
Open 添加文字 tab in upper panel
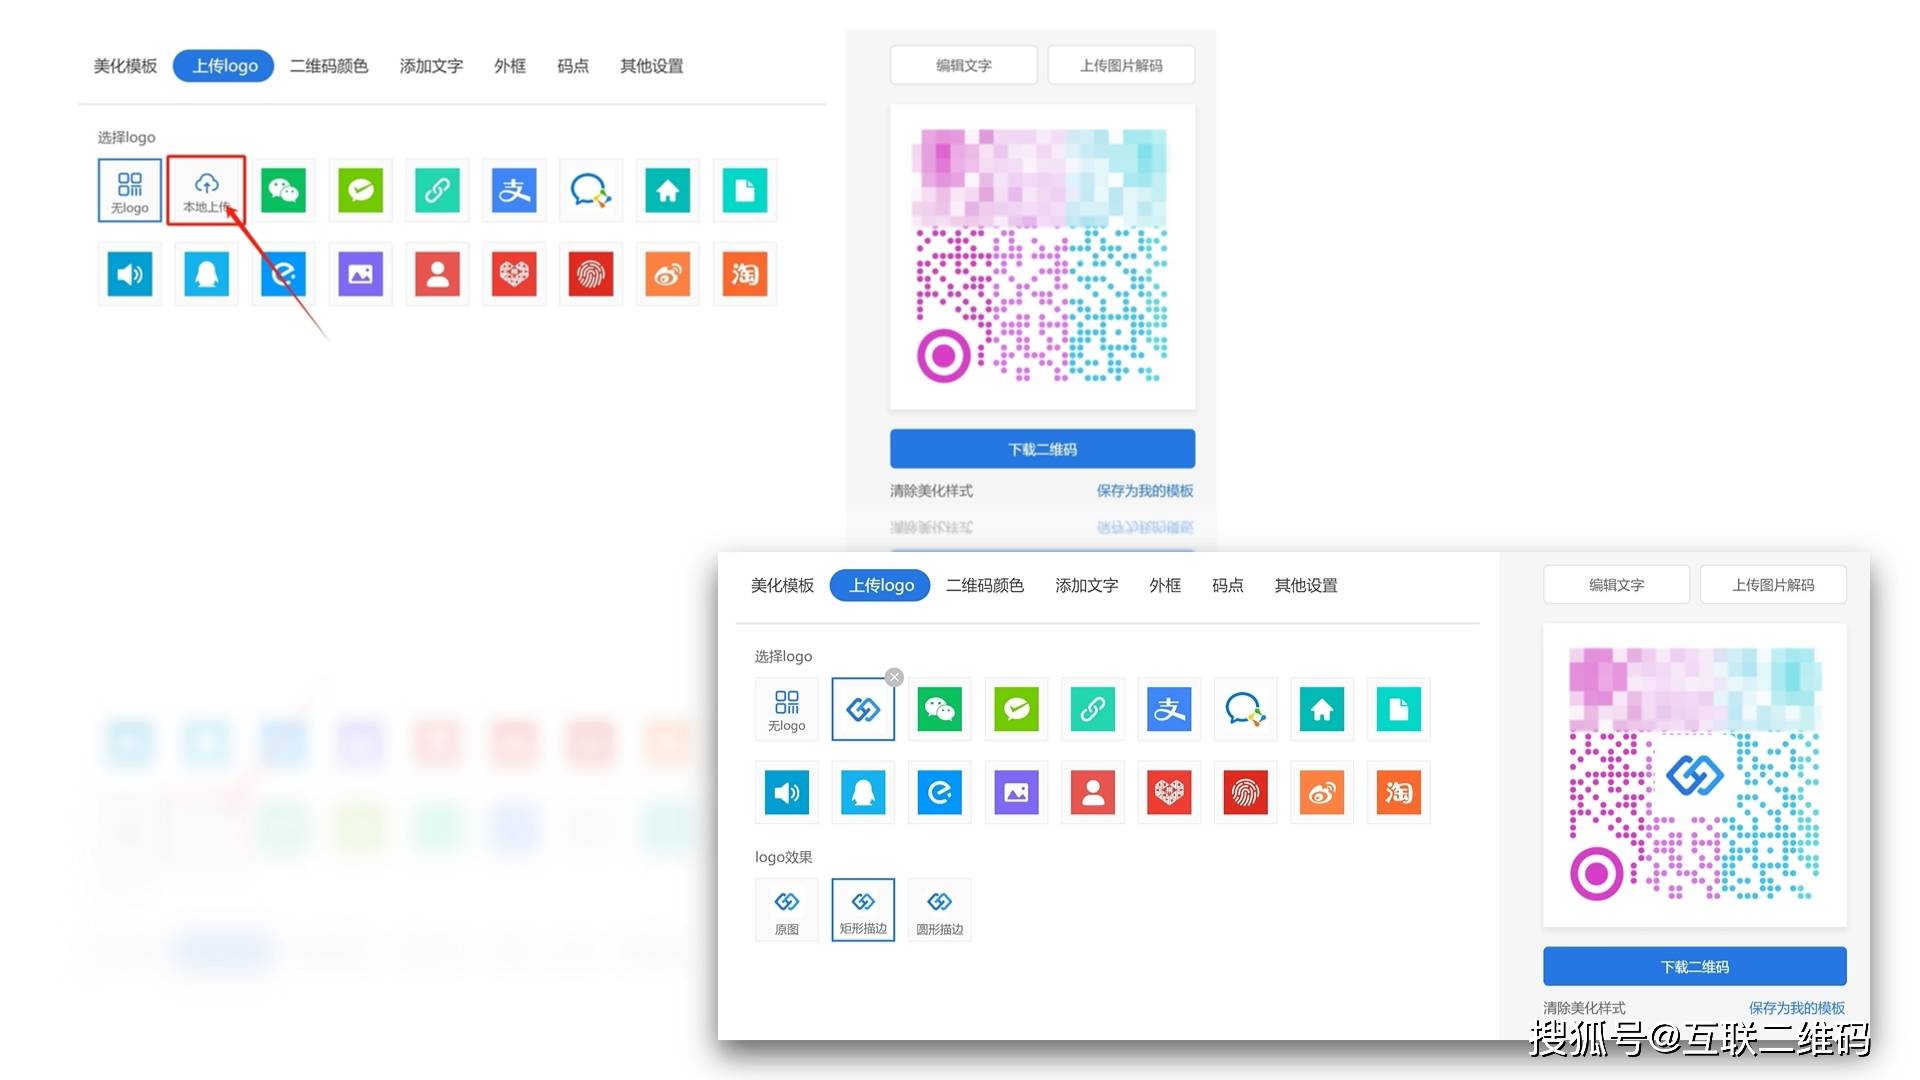(x=431, y=66)
